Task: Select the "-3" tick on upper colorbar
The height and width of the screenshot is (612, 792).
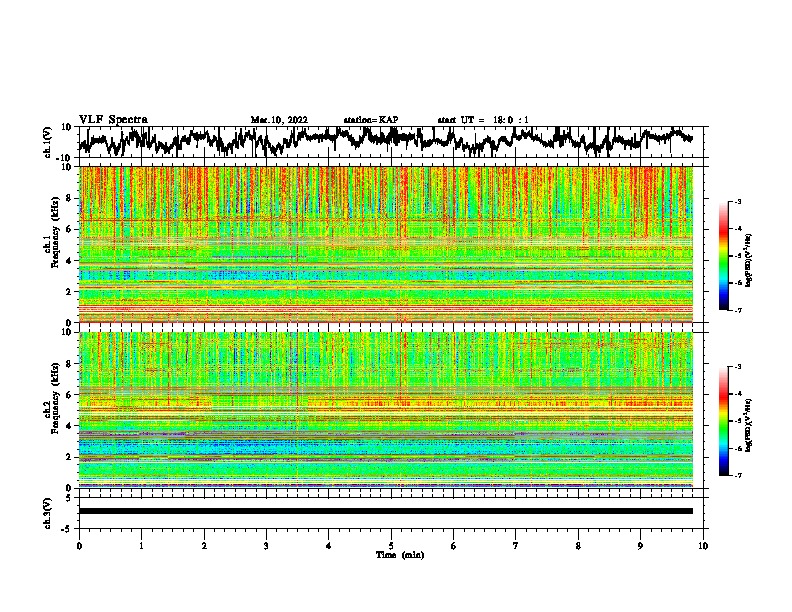Action: point(737,202)
